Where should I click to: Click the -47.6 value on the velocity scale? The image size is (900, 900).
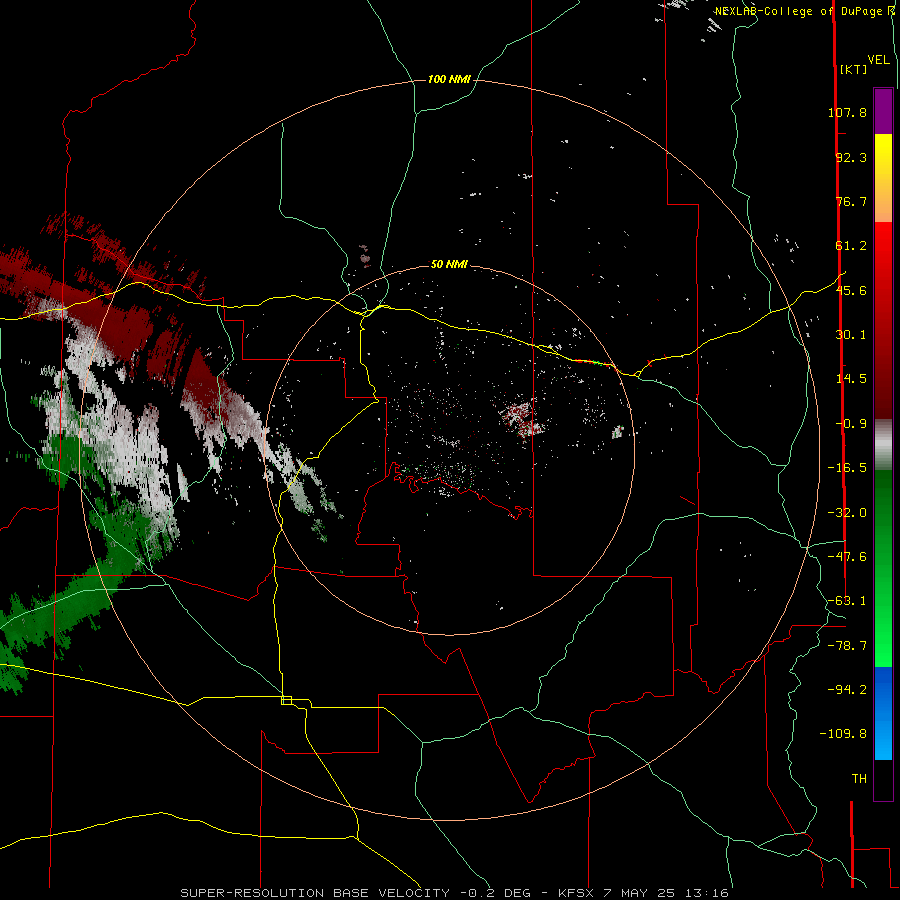[847, 557]
